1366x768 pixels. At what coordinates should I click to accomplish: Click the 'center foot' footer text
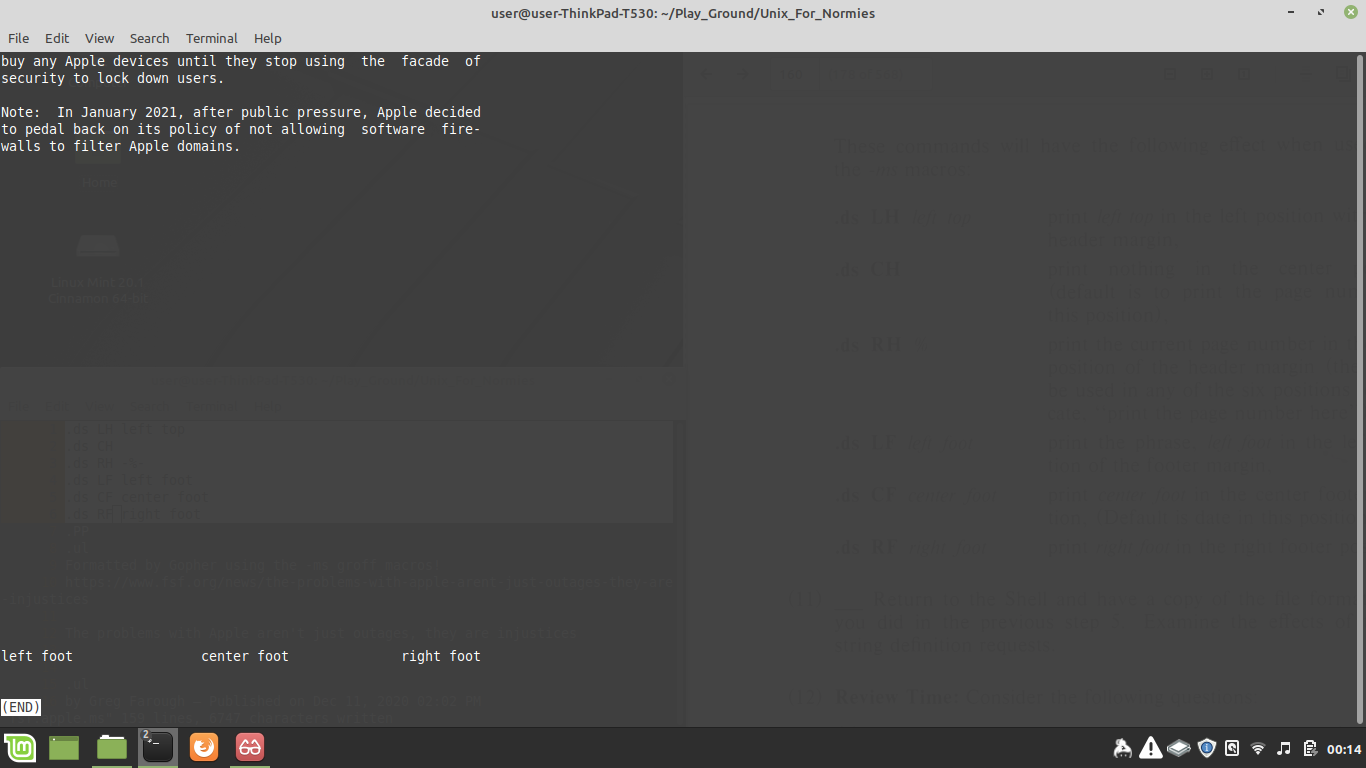tap(245, 656)
